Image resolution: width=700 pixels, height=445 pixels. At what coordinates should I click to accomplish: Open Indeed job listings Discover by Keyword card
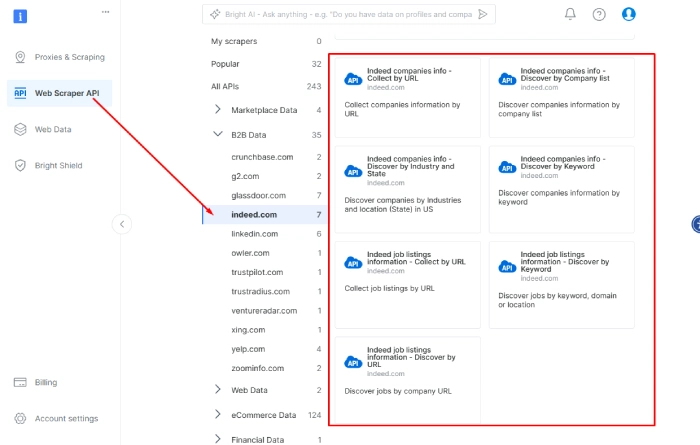click(562, 285)
